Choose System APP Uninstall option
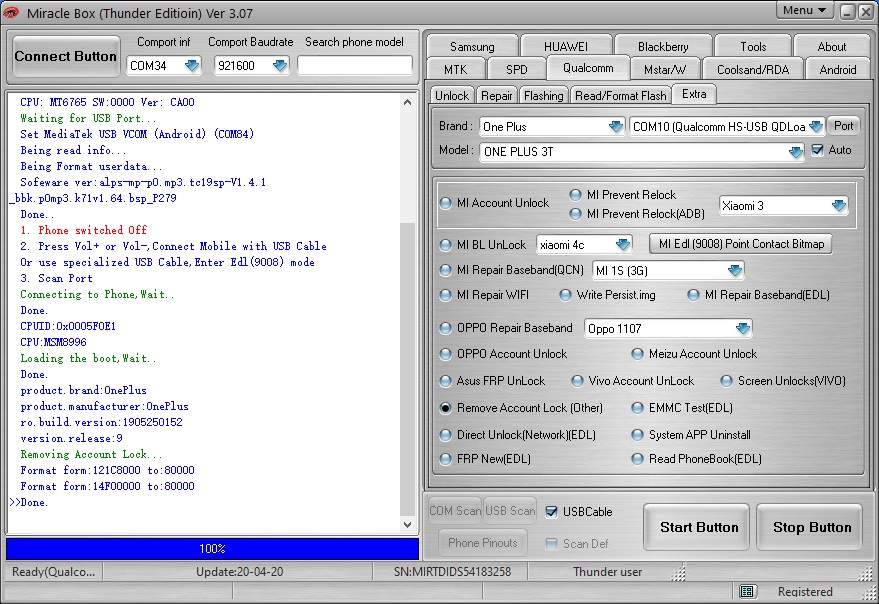 coord(637,435)
